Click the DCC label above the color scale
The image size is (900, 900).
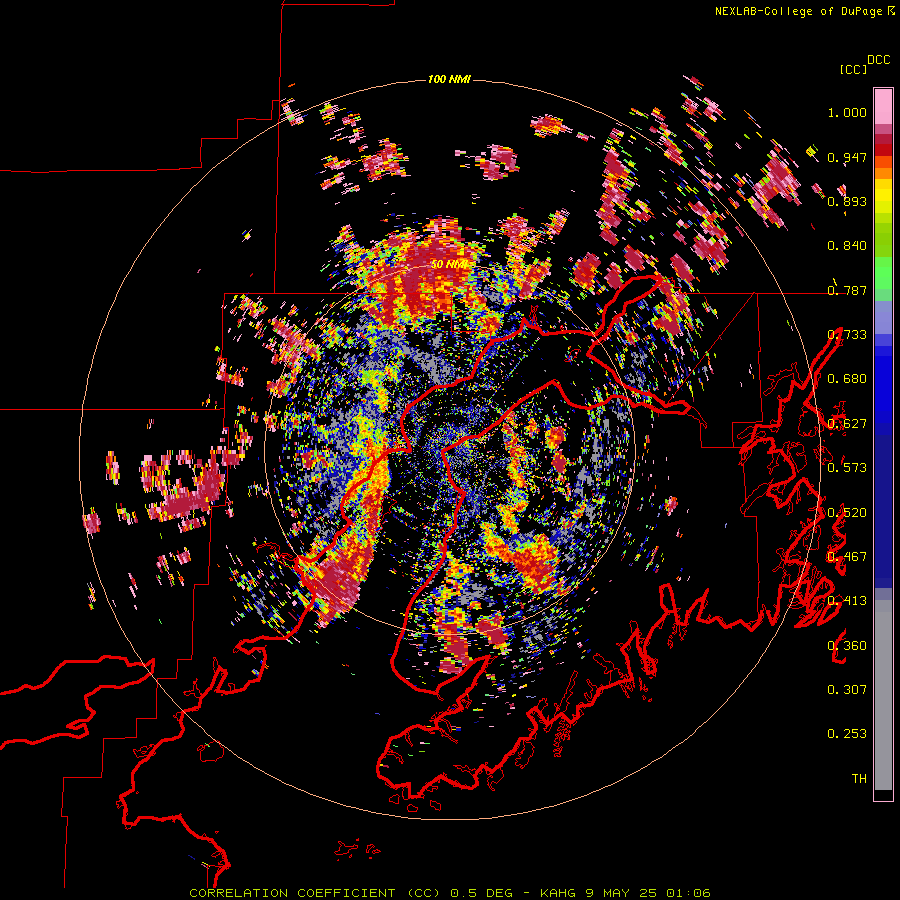878,60
